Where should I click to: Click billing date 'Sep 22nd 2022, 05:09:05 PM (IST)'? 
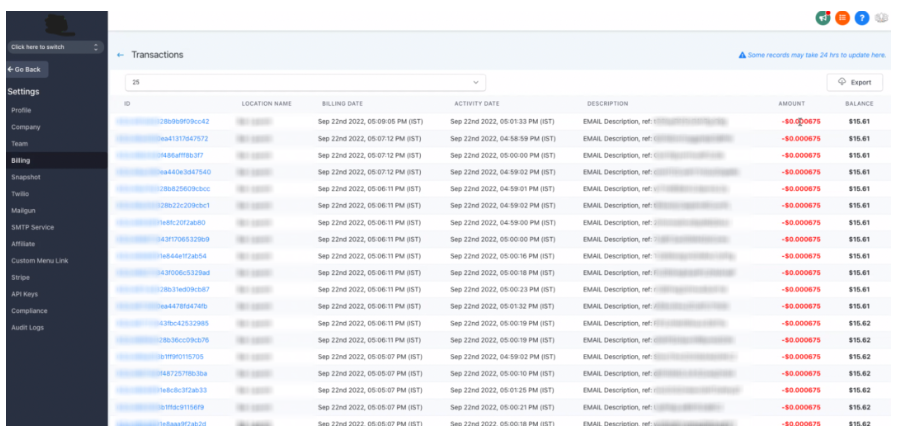(370, 122)
